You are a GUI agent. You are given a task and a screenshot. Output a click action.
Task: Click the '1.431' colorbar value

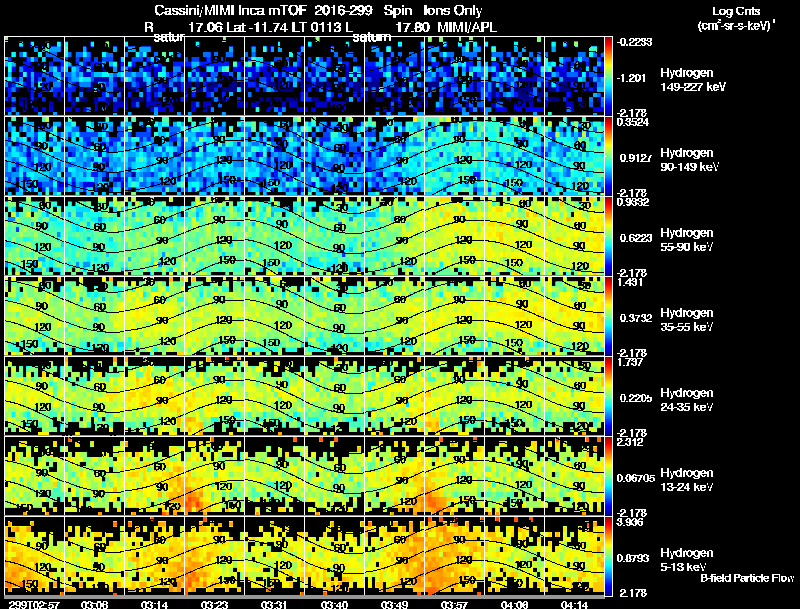pos(630,283)
